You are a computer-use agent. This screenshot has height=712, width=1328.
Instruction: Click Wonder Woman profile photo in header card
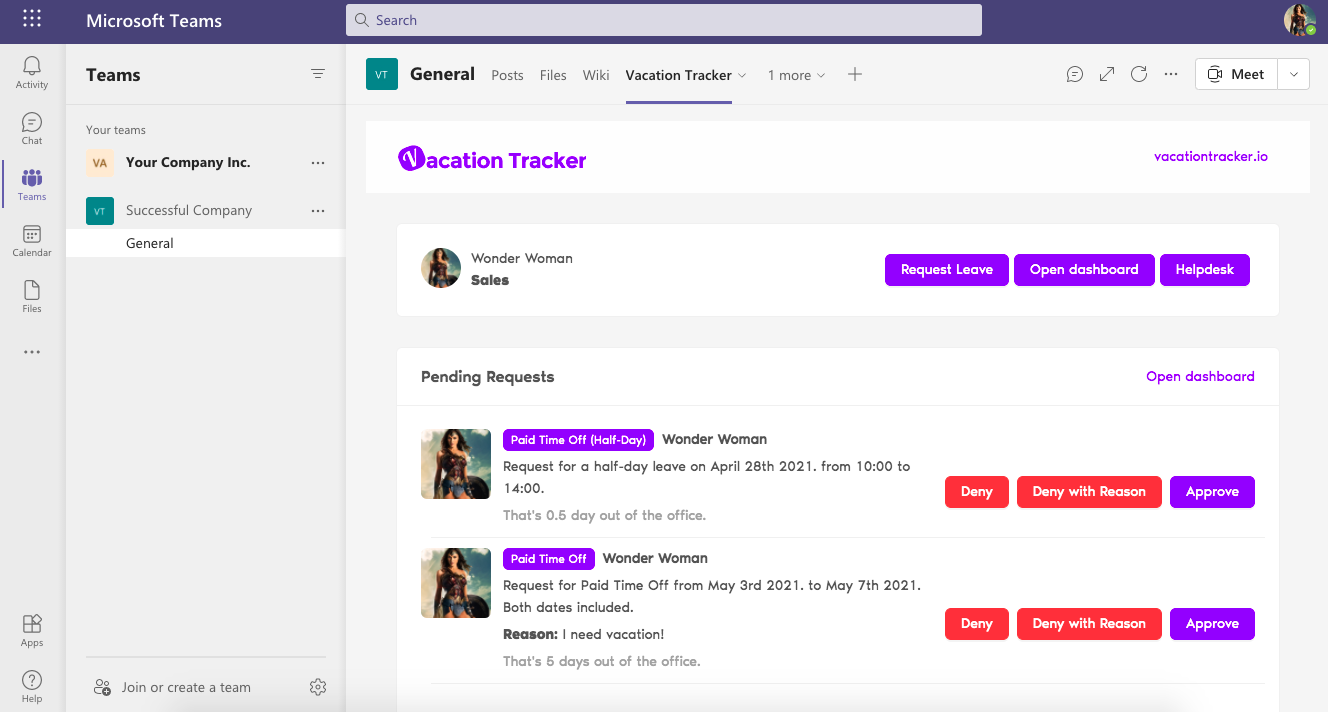441,268
